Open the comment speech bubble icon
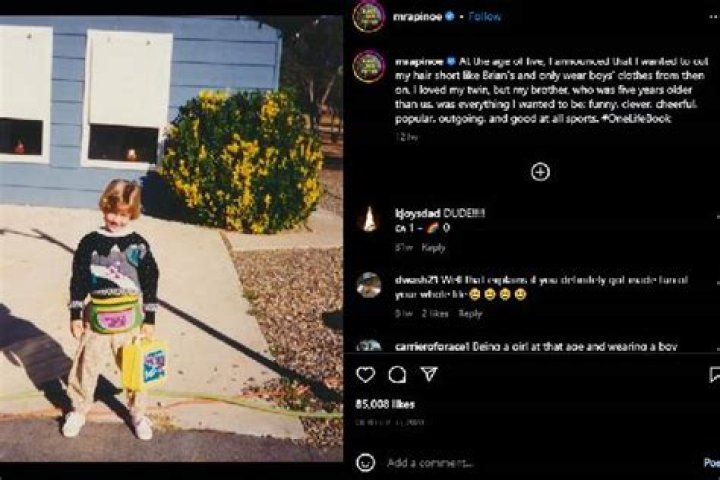720x480 pixels. 397,375
